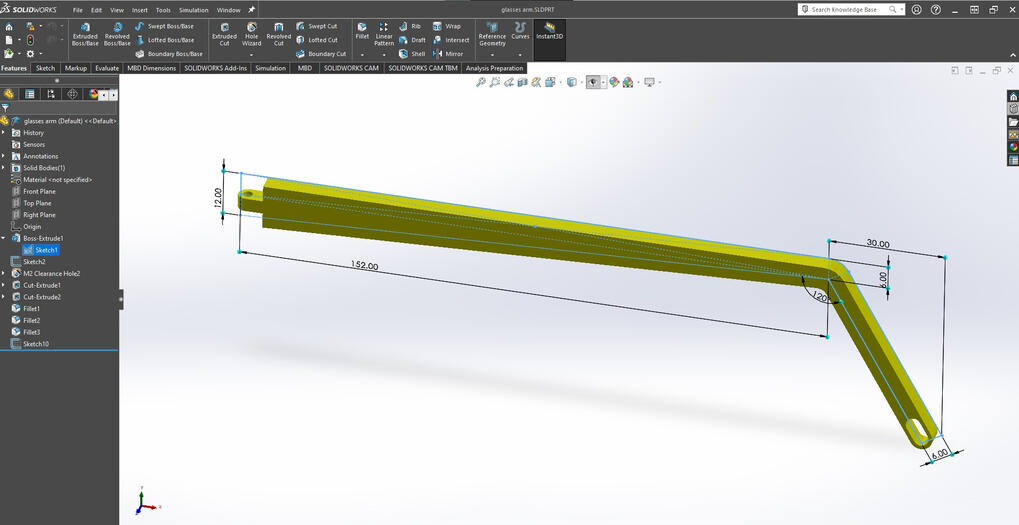
Task: Click the Swept Boss/Base button
Action: [165, 26]
